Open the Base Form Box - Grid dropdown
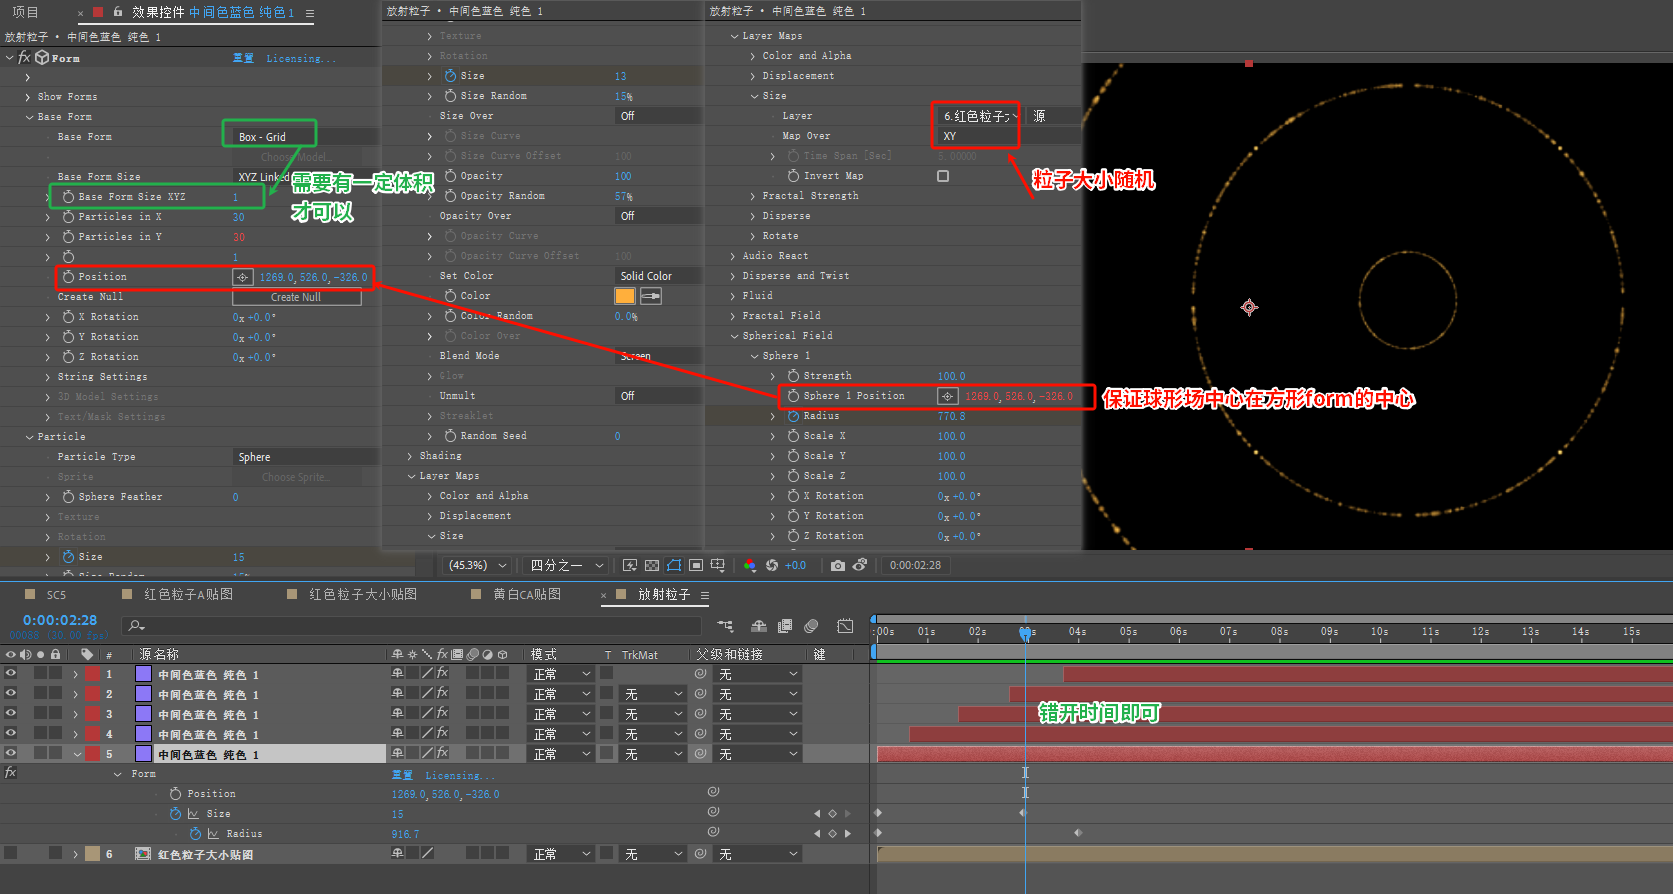The width and height of the screenshot is (1673, 894). tap(305, 137)
